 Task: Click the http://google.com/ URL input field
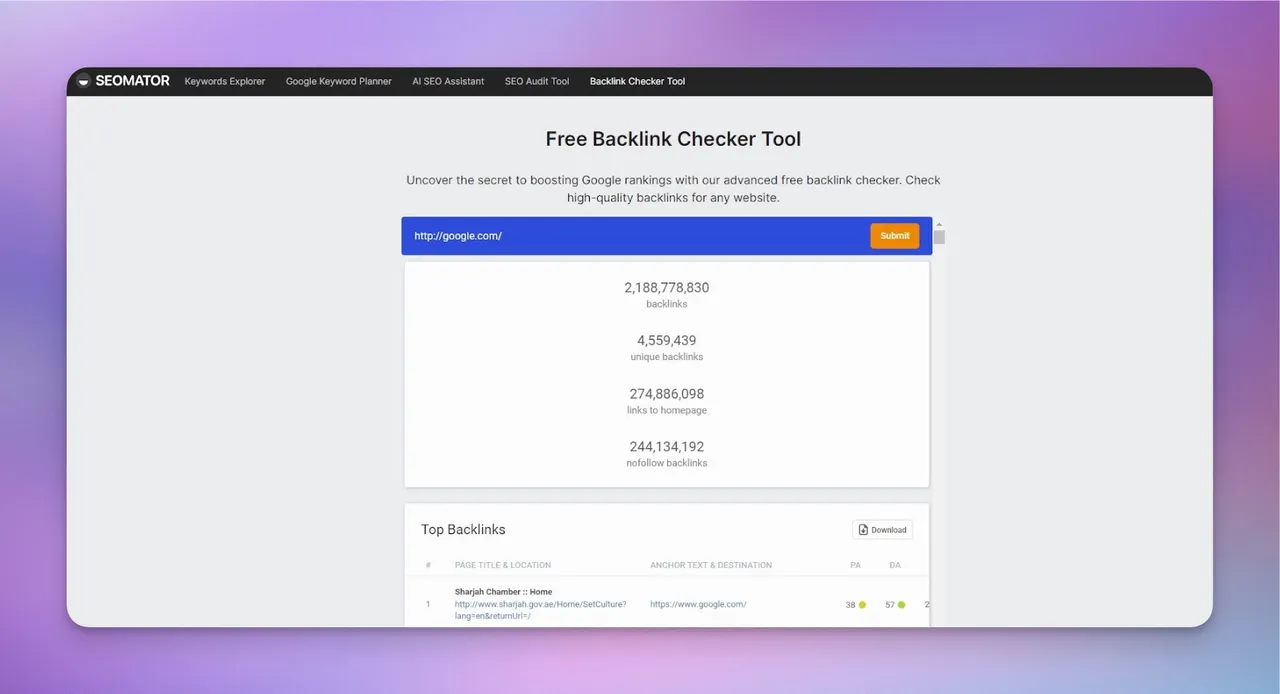point(636,236)
